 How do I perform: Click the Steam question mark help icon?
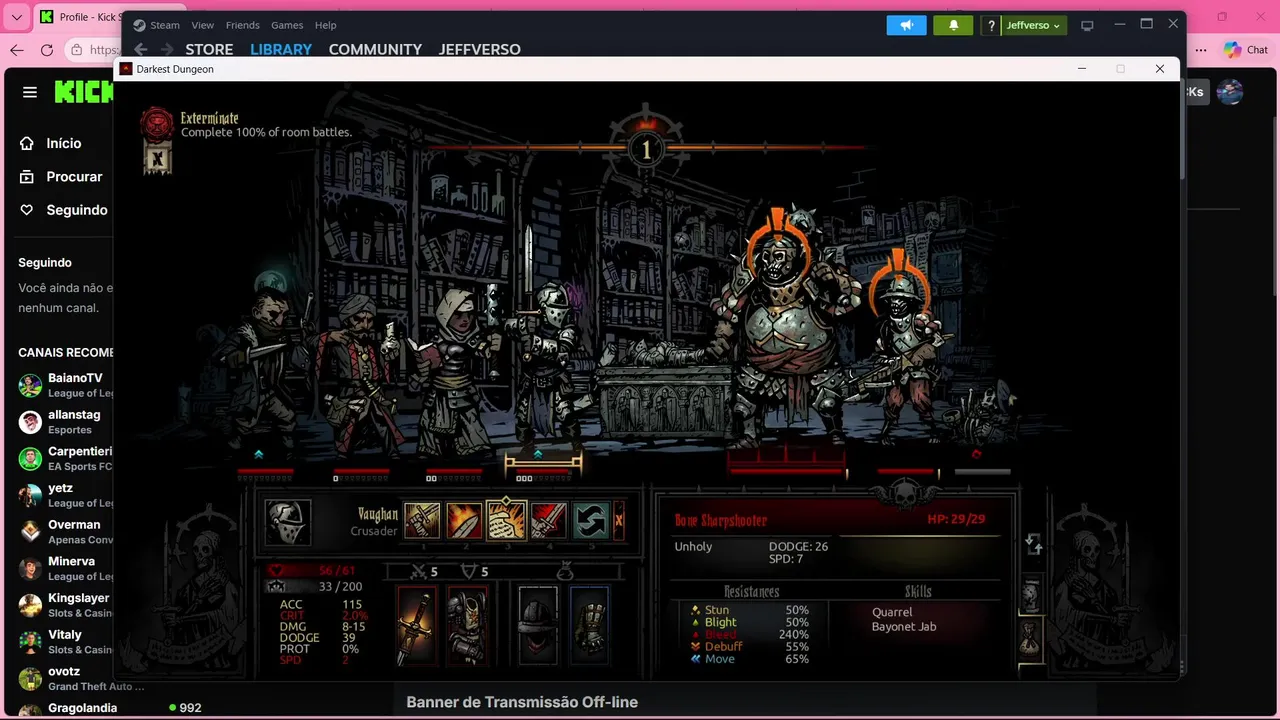tap(991, 25)
